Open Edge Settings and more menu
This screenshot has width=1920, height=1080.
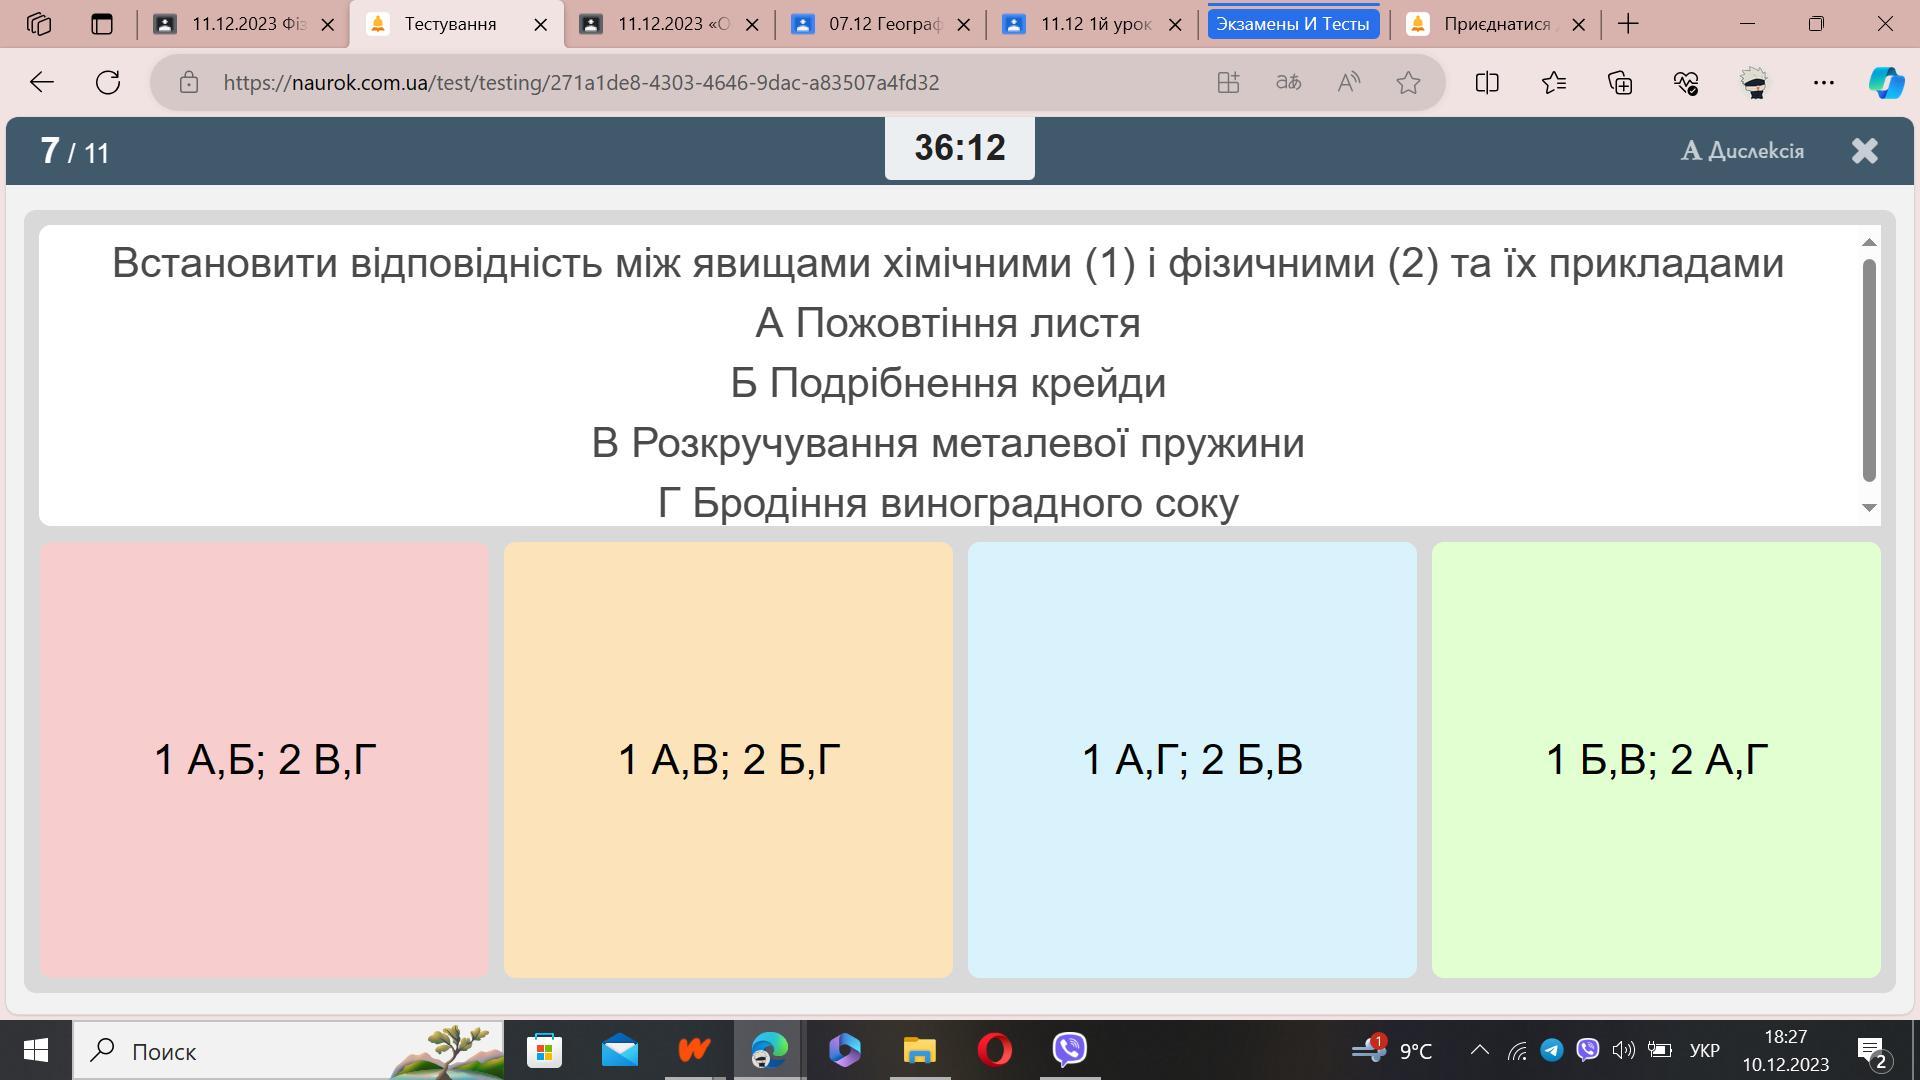tap(1823, 83)
